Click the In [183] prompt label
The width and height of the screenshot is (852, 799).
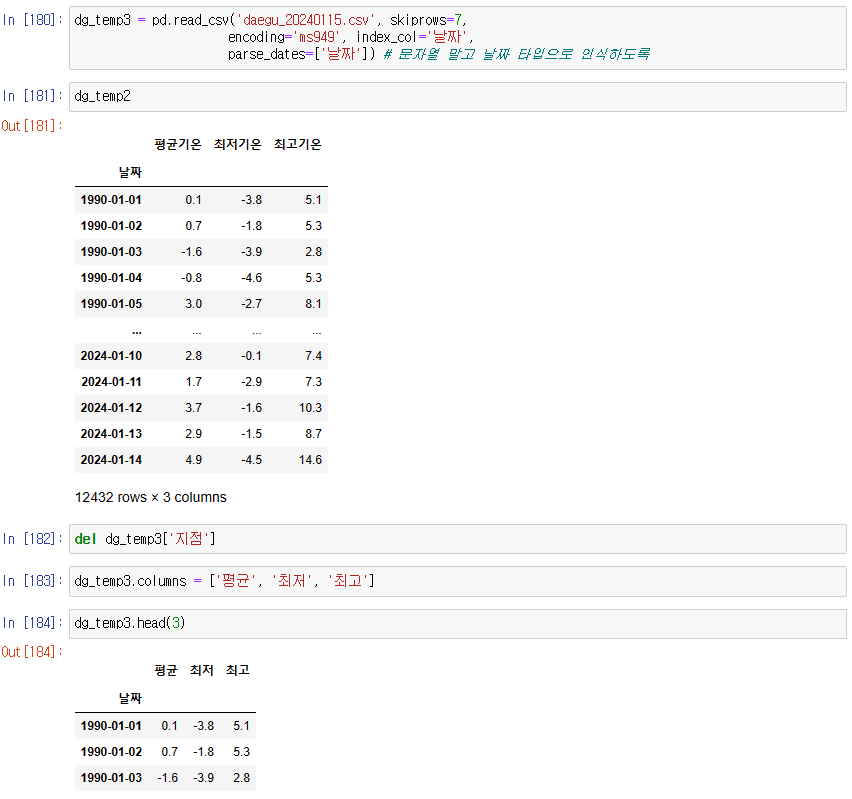[x=32, y=581]
